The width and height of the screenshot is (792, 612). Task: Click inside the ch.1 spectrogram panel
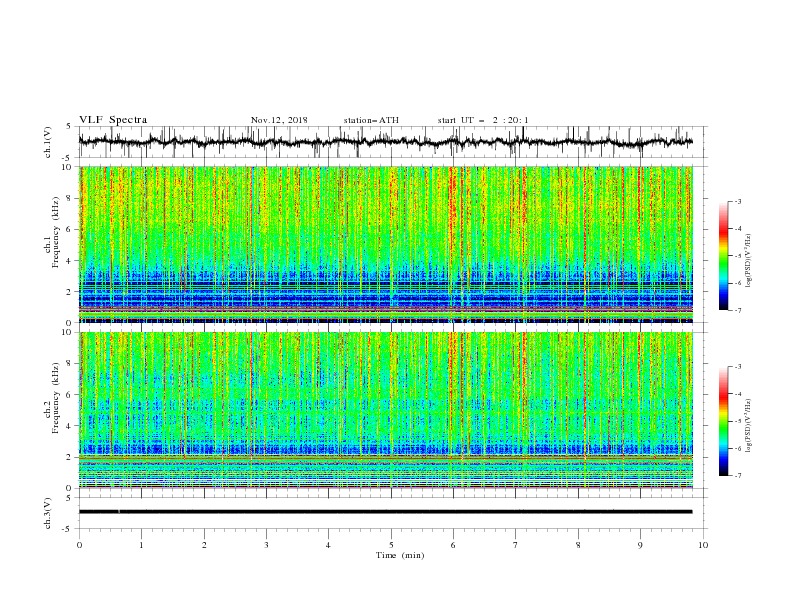(386, 244)
